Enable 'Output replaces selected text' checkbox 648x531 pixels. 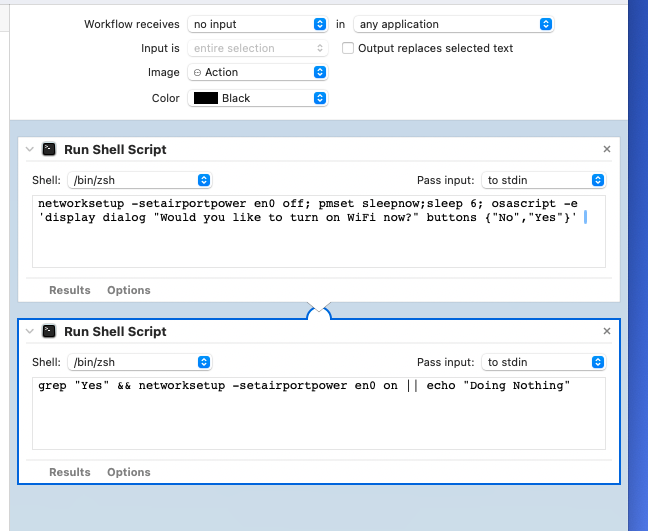tap(348, 48)
